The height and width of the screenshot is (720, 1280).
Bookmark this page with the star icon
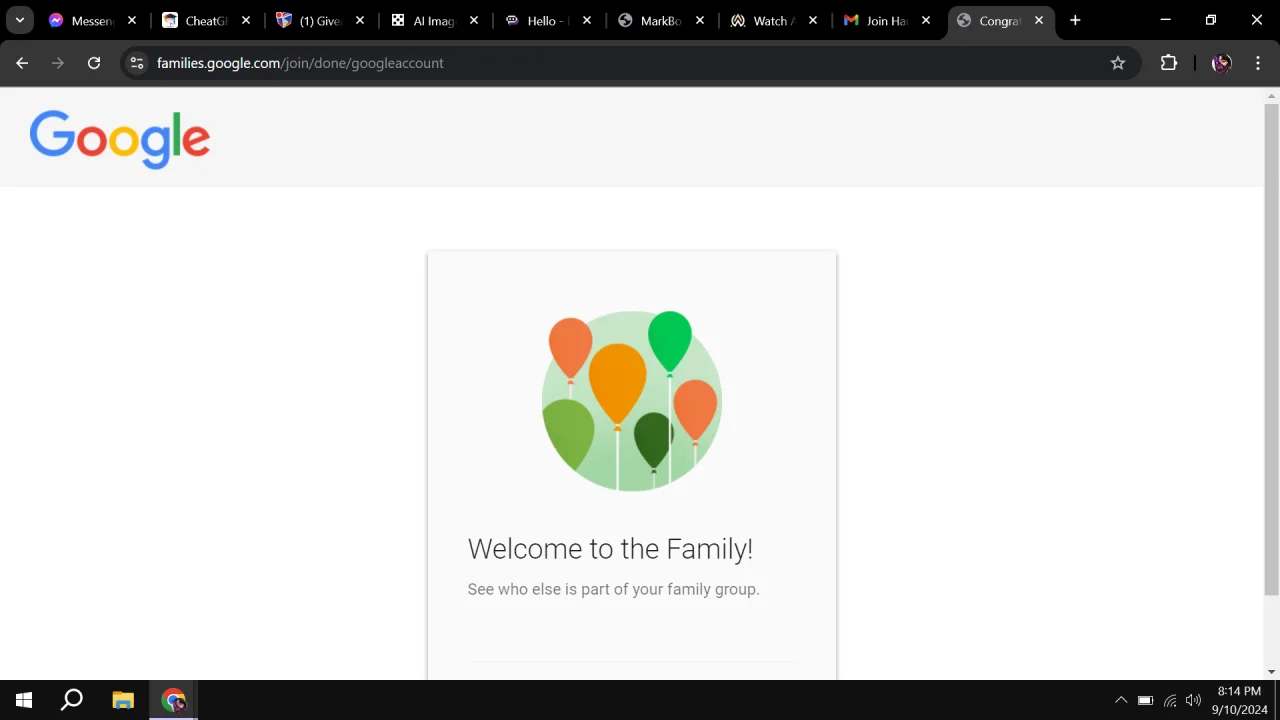(x=1118, y=63)
